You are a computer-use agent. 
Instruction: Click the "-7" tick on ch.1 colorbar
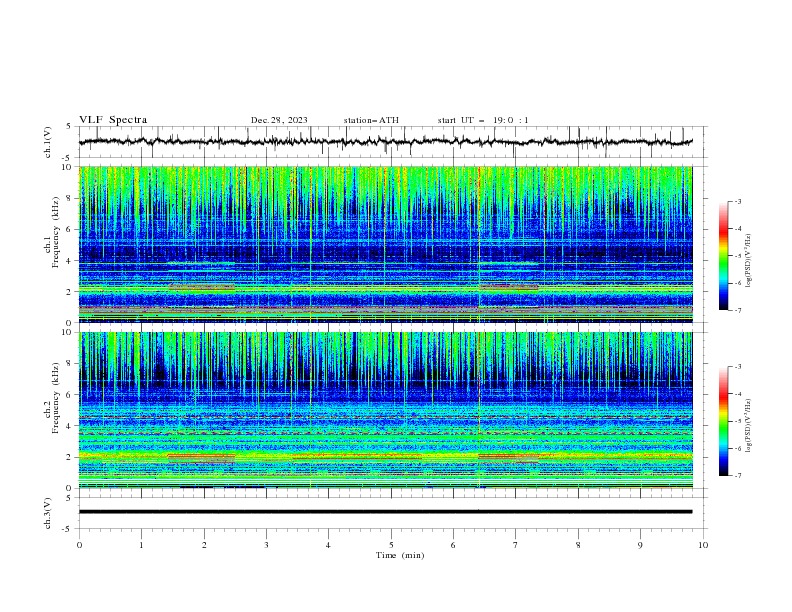point(738,310)
